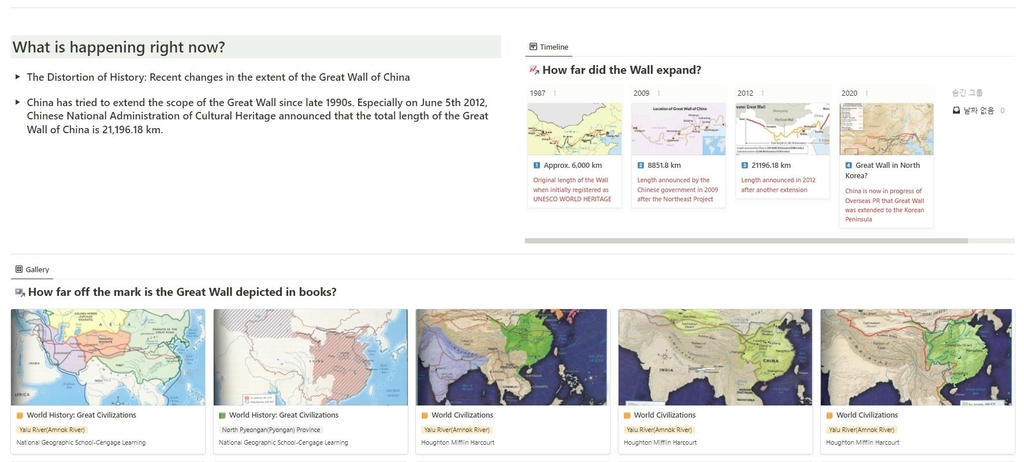
Task: Select the 1987 map thumbnail
Action: click(574, 129)
